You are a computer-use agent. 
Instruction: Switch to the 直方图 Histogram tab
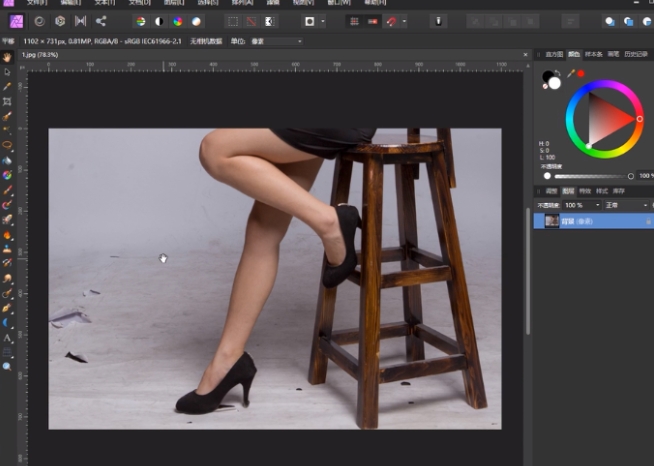pos(554,54)
